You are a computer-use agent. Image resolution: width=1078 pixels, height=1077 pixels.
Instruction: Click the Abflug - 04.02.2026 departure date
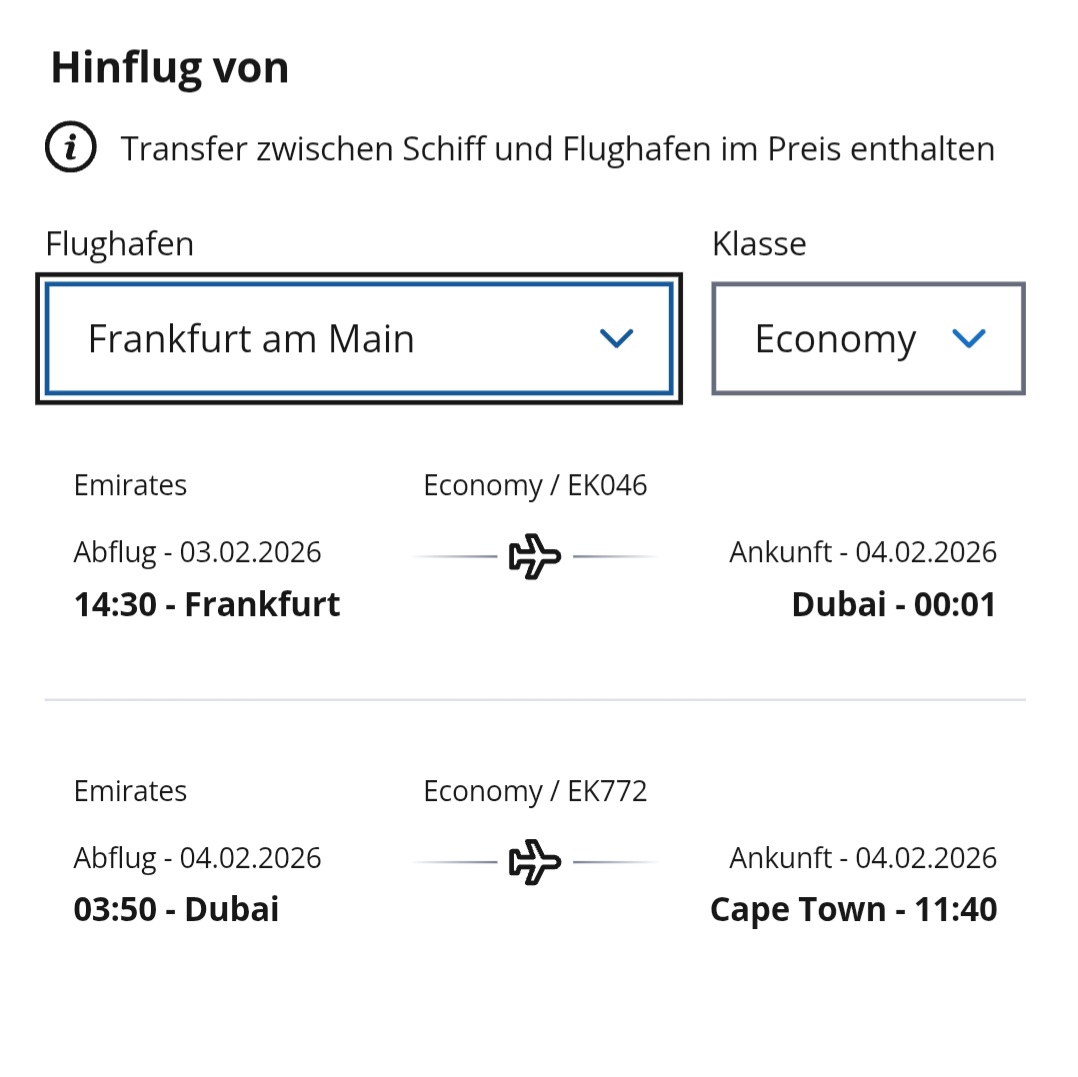197,858
